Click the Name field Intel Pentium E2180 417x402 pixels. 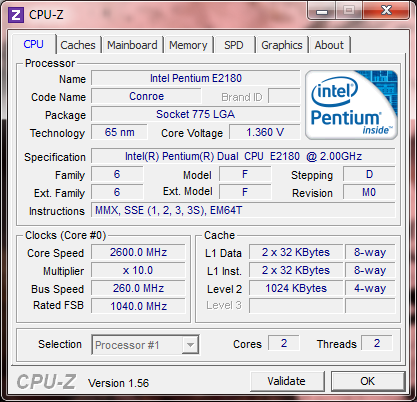[196, 78]
